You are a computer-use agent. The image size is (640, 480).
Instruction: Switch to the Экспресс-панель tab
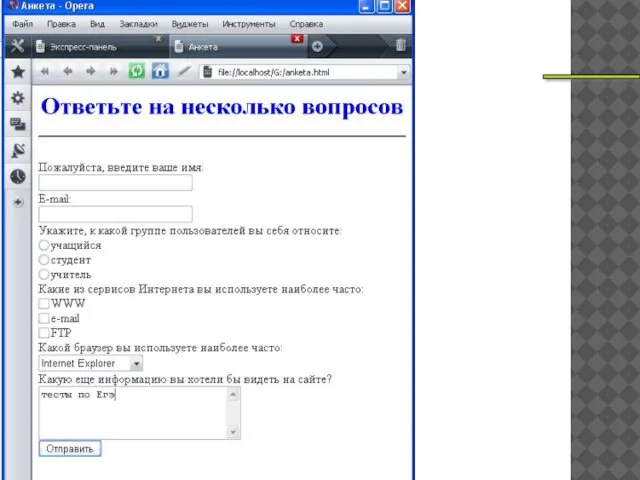[96, 46]
